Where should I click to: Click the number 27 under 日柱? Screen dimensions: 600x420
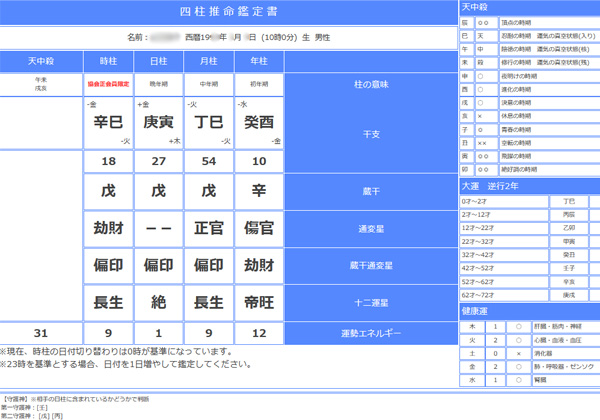pos(158,161)
